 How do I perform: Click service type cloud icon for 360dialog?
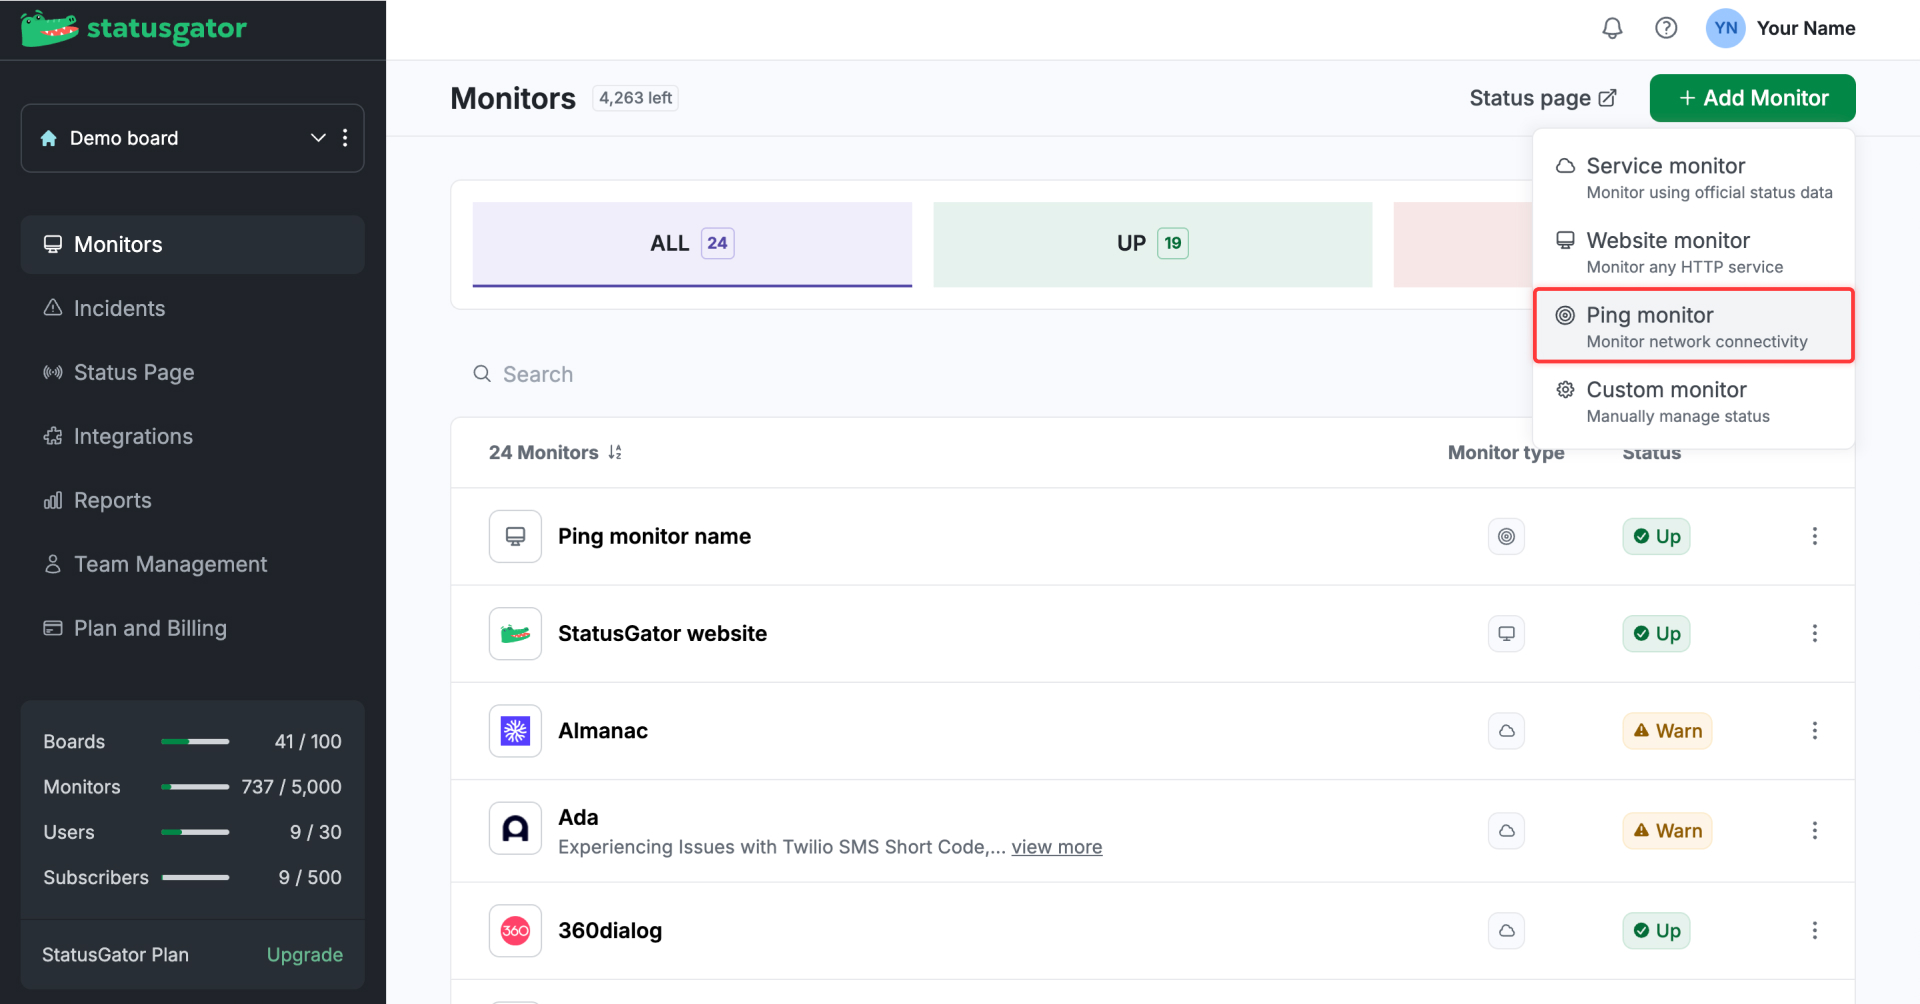tap(1506, 931)
